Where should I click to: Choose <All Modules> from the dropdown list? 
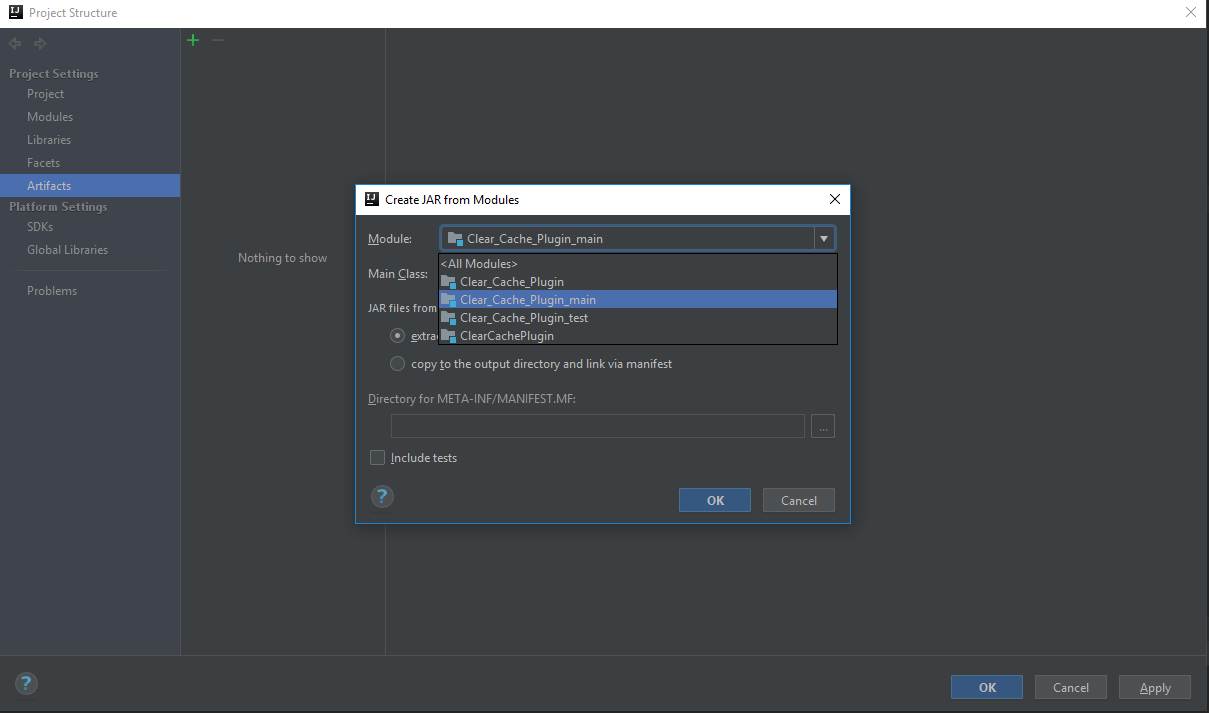coord(480,264)
